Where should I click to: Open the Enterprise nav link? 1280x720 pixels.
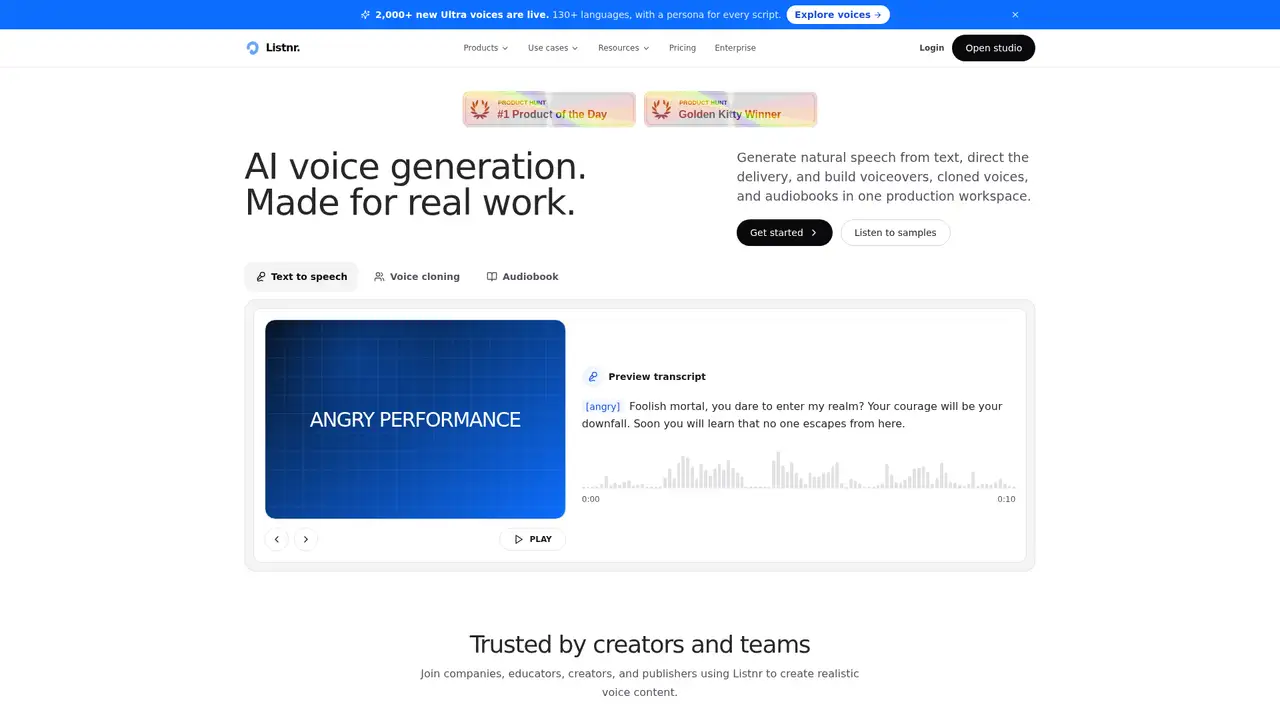pos(735,48)
